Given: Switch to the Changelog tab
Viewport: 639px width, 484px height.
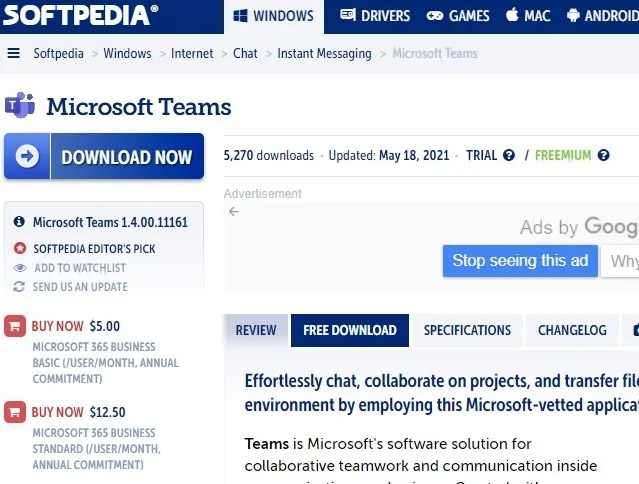Looking at the screenshot, I should click(x=572, y=330).
